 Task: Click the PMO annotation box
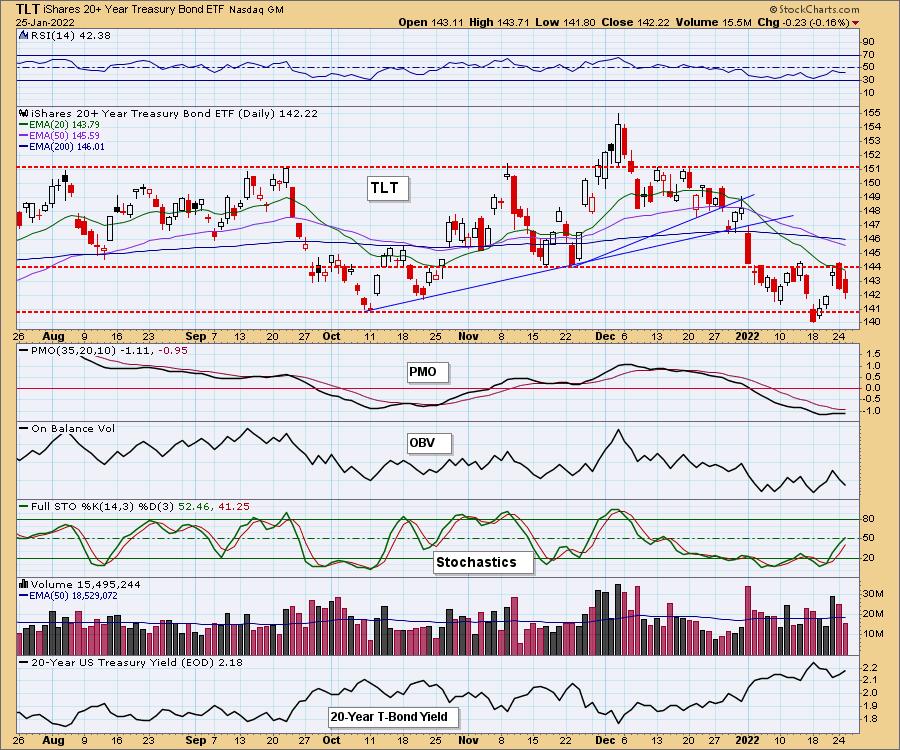426,372
